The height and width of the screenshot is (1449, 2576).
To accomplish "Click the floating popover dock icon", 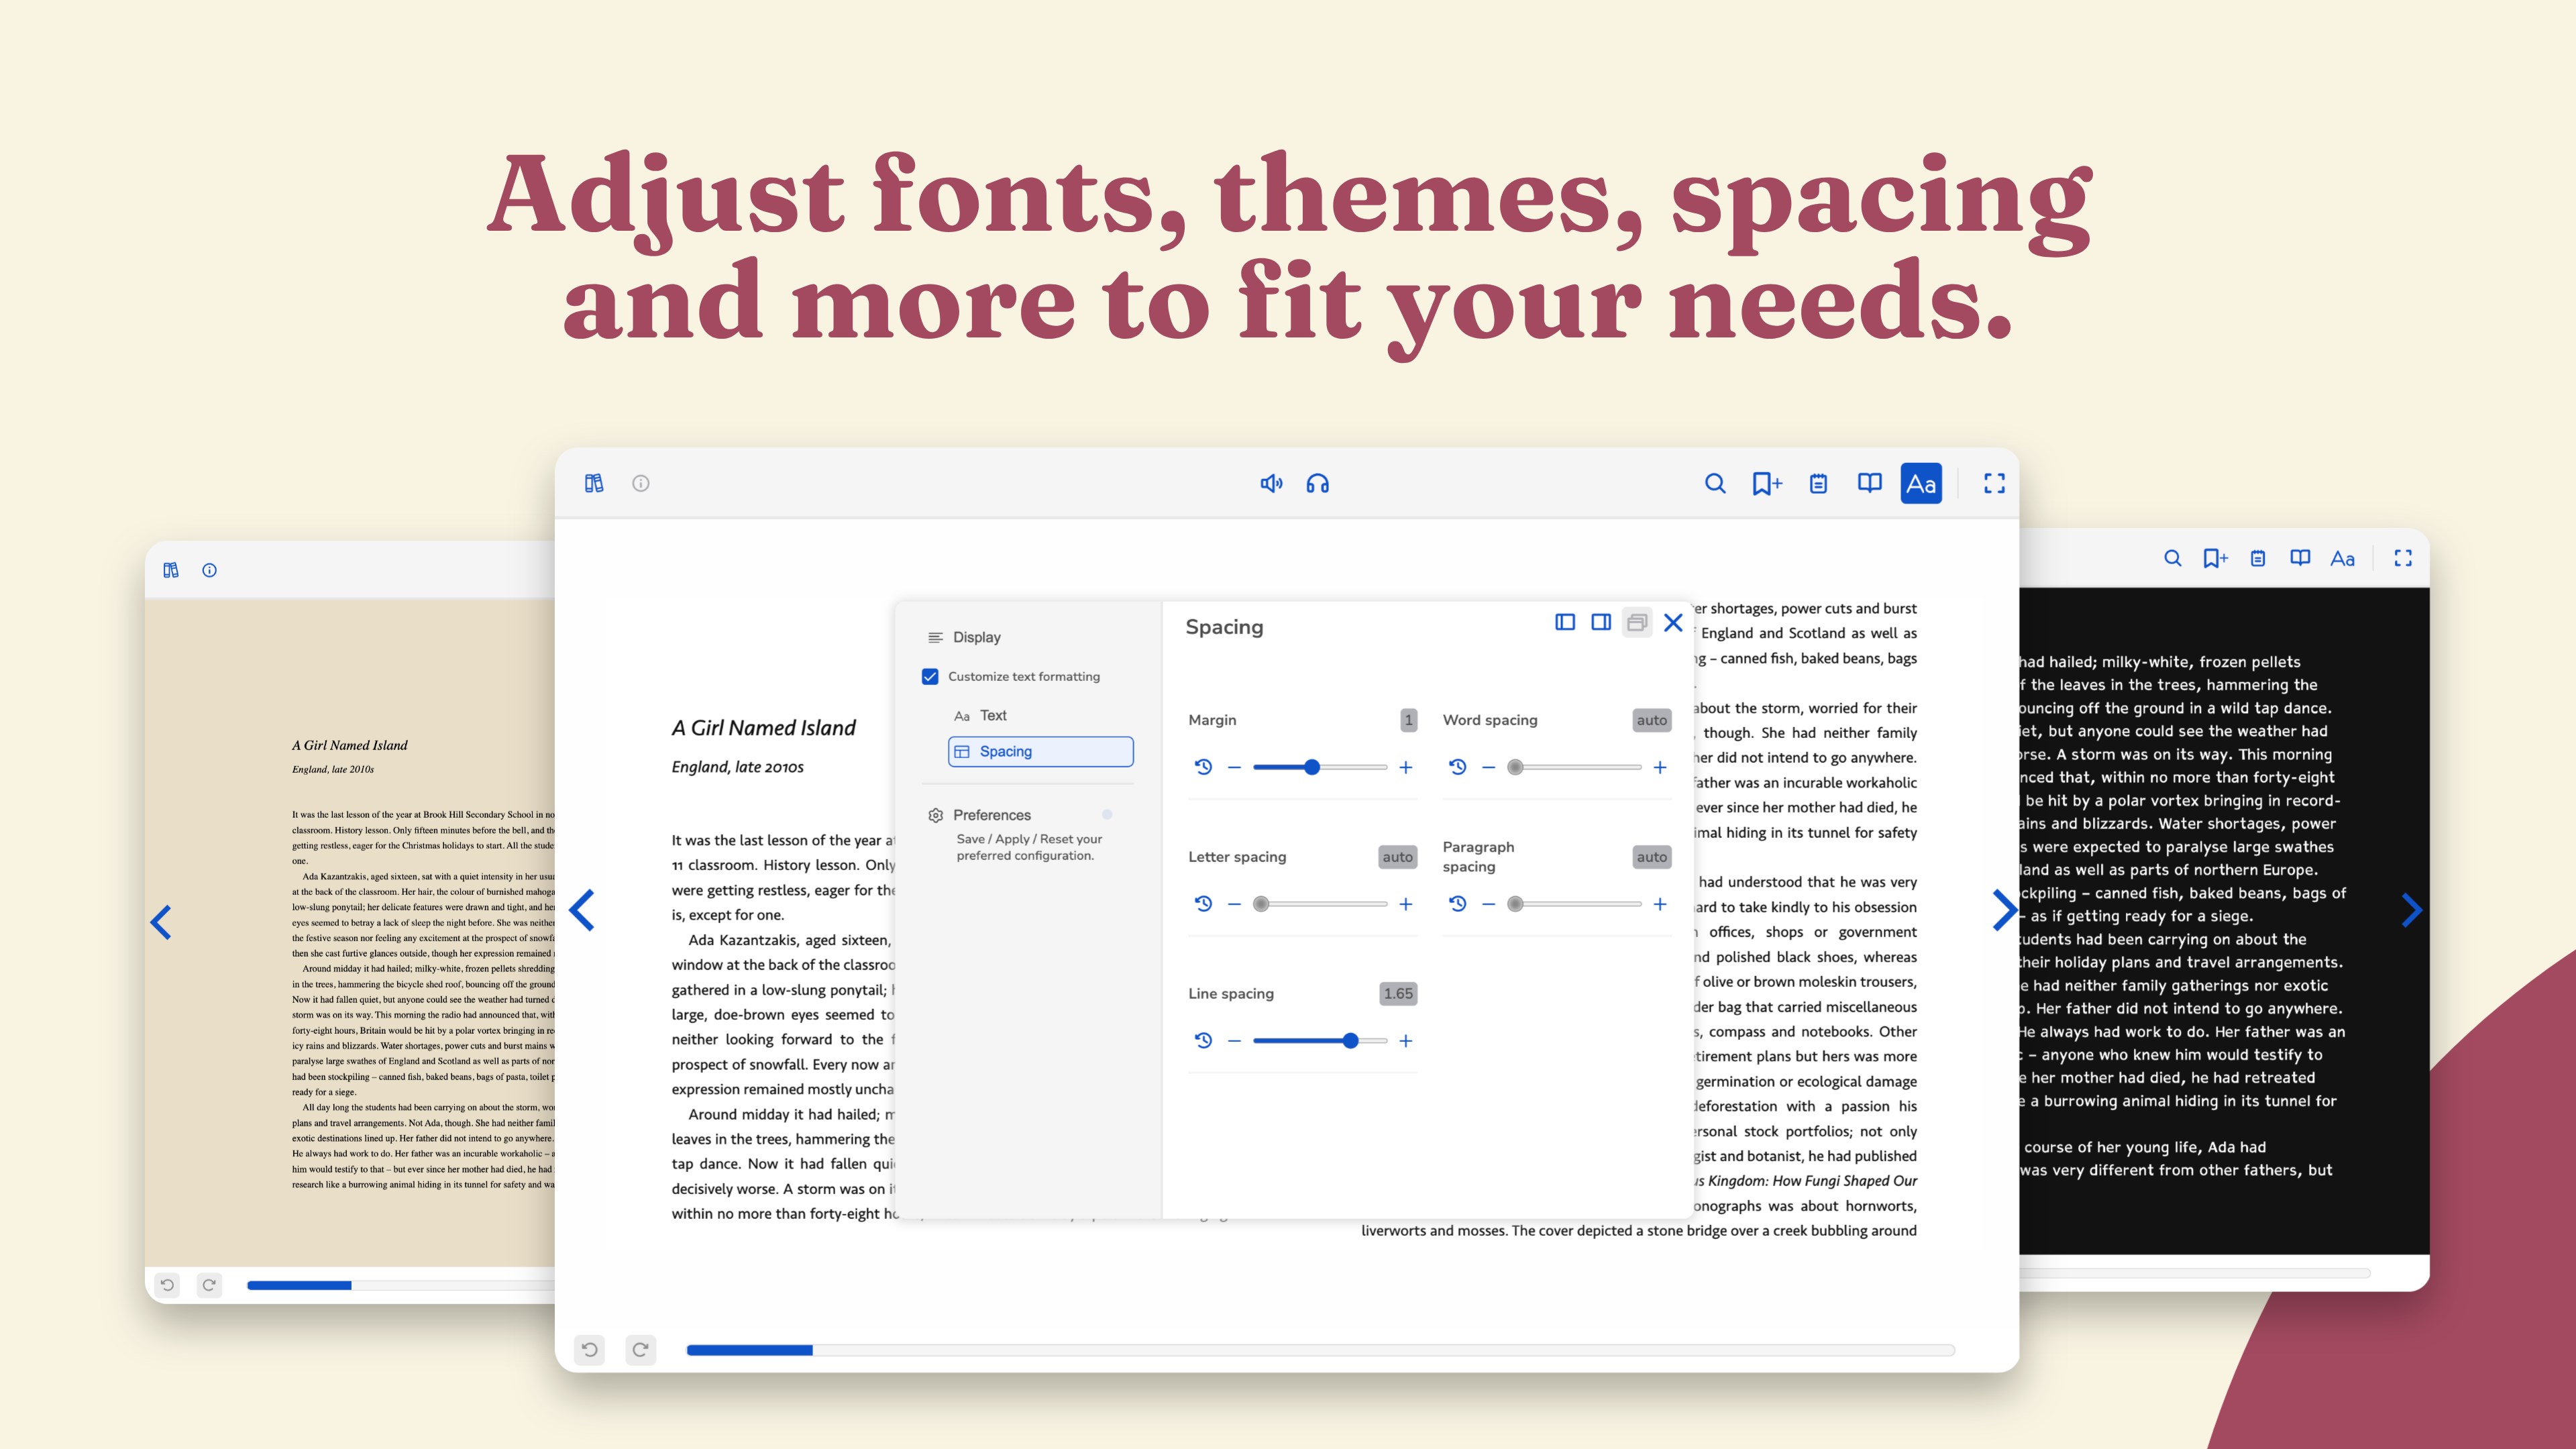I will [x=1637, y=623].
